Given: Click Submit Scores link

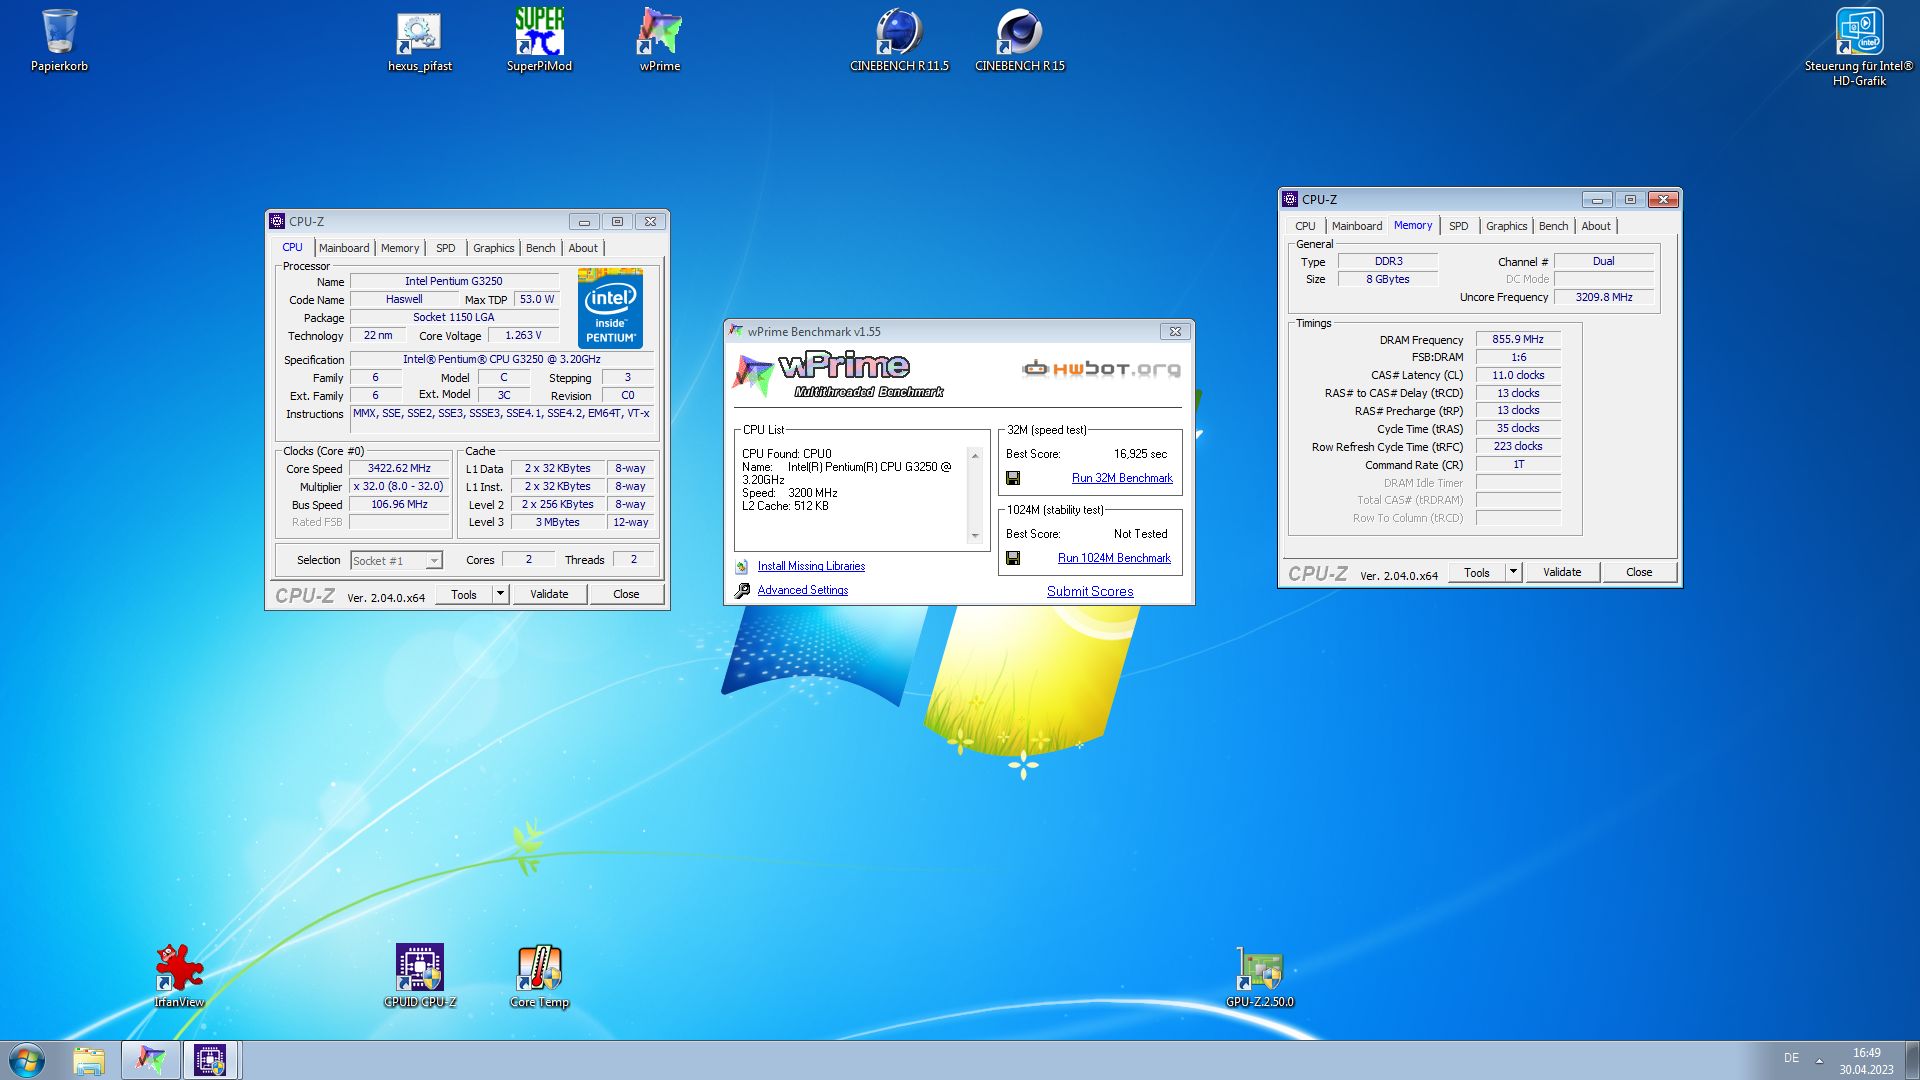Looking at the screenshot, I should pyautogui.click(x=1090, y=591).
